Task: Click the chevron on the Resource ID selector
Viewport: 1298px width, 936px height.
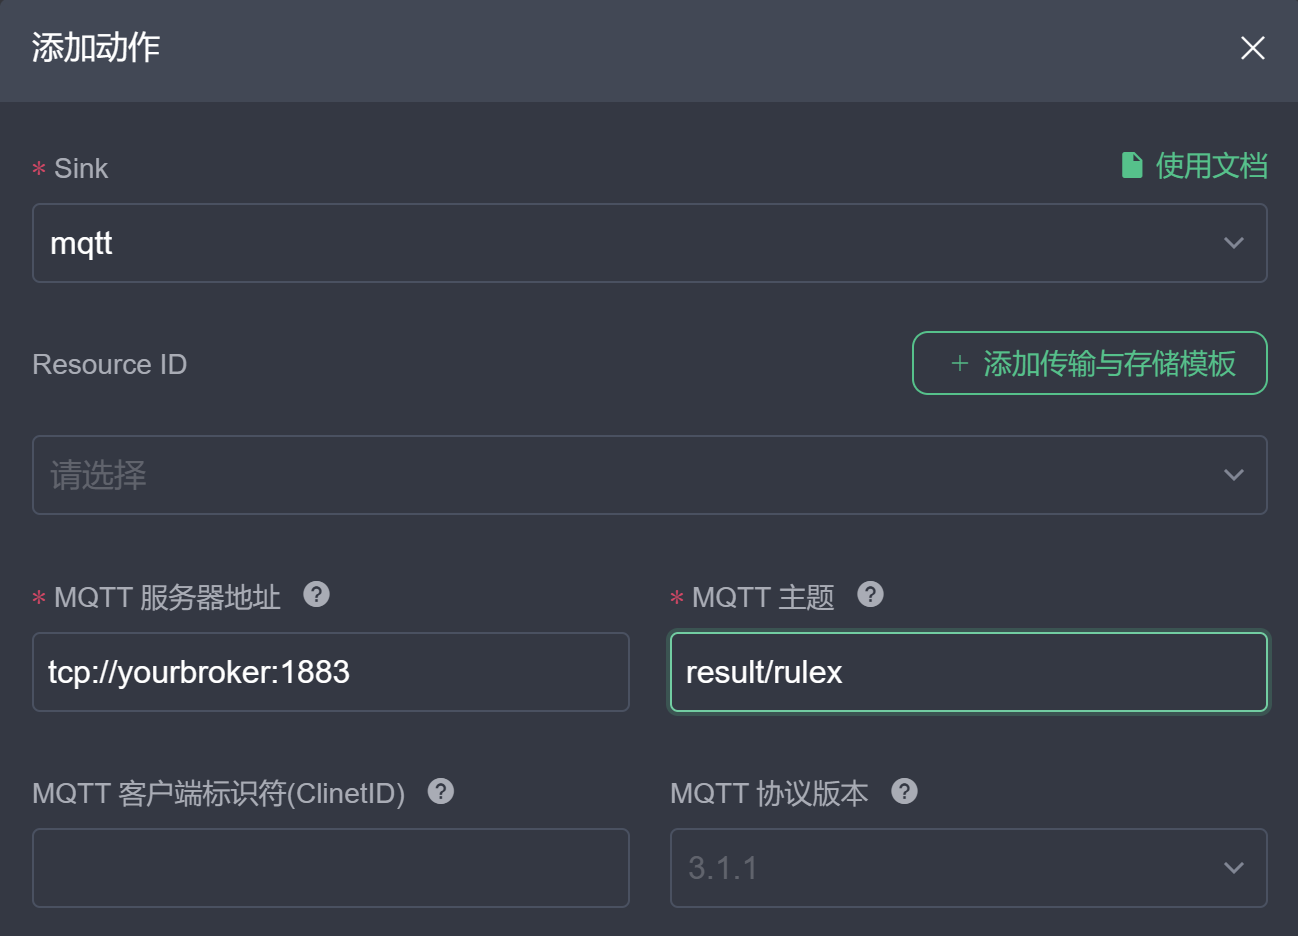Action: pyautogui.click(x=1233, y=475)
